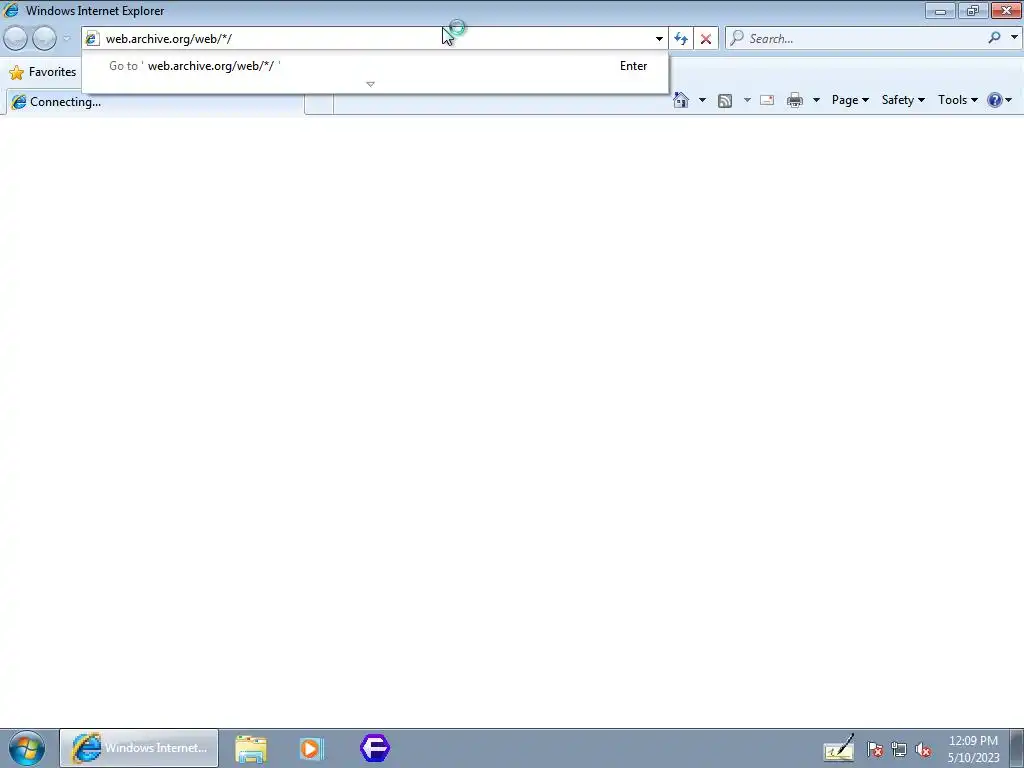The height and width of the screenshot is (768, 1024).
Task: Expand the address bar history dropdown
Action: pyautogui.click(x=659, y=39)
